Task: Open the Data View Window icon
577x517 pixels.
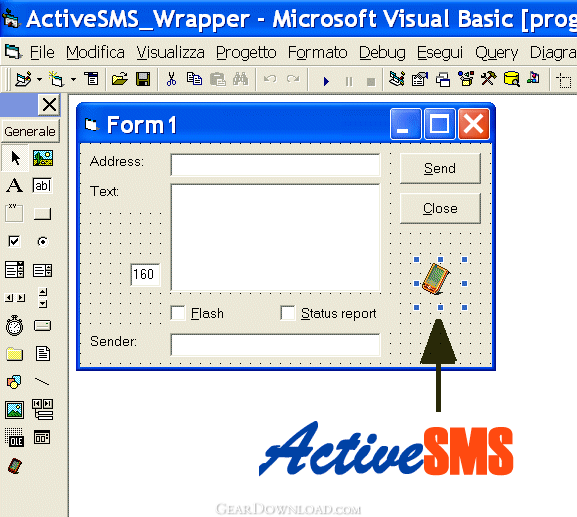Action: tap(511, 79)
